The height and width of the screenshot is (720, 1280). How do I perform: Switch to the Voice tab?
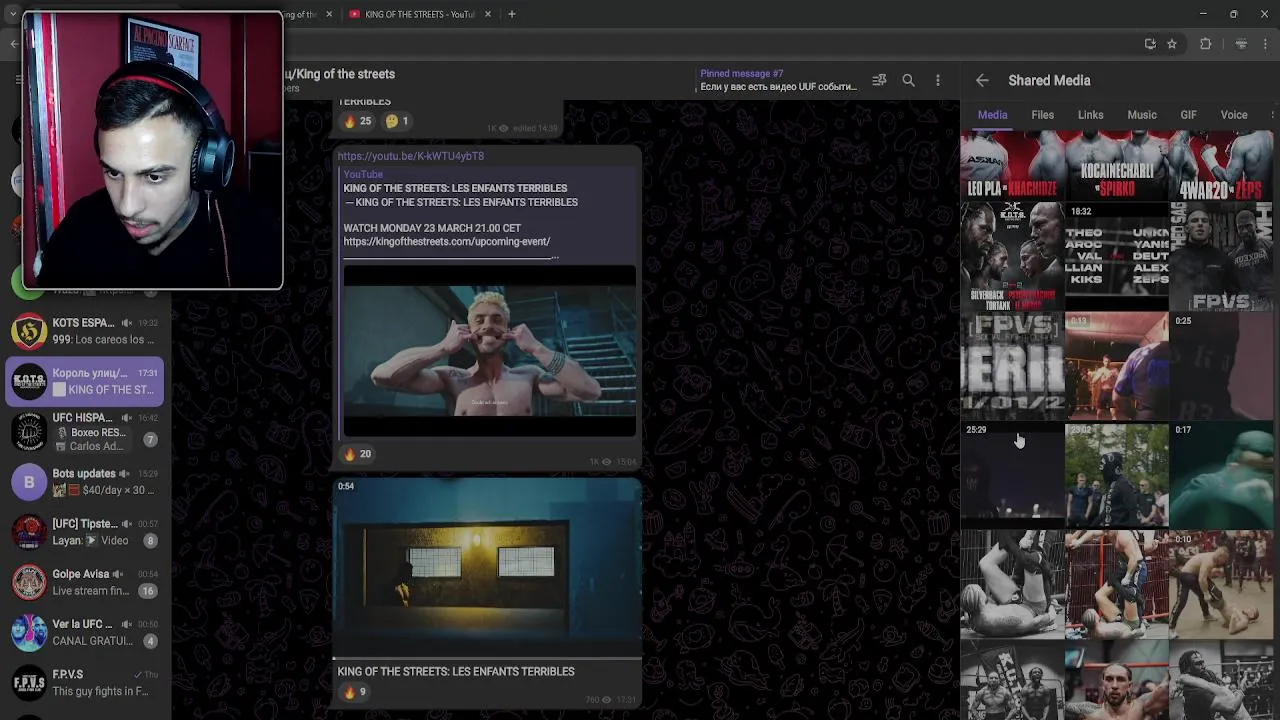[1233, 115]
